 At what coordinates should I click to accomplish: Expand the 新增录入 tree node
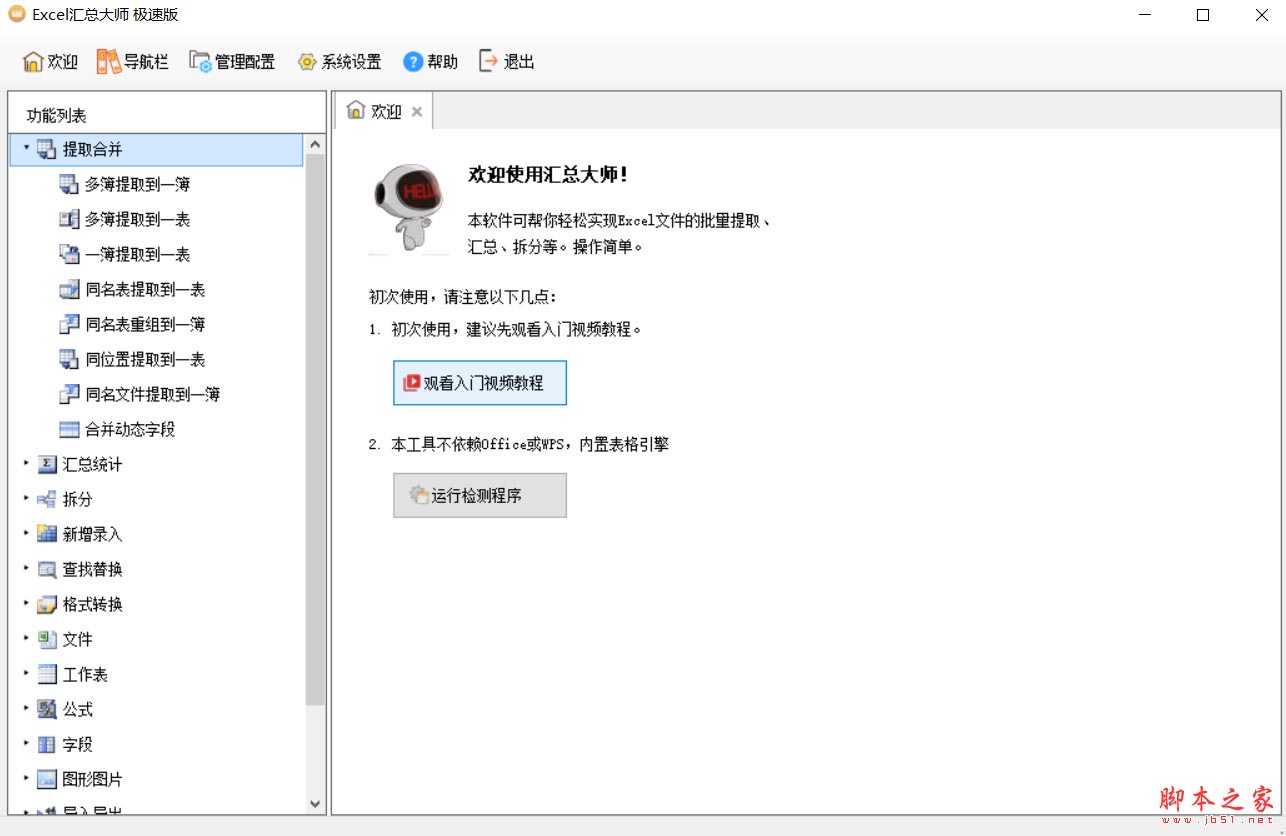pyautogui.click(x=26, y=533)
